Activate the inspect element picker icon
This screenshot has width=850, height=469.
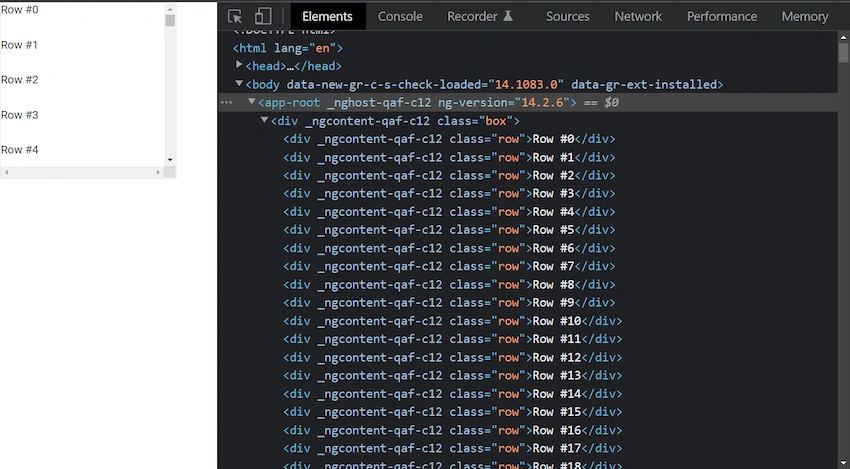[x=235, y=16]
